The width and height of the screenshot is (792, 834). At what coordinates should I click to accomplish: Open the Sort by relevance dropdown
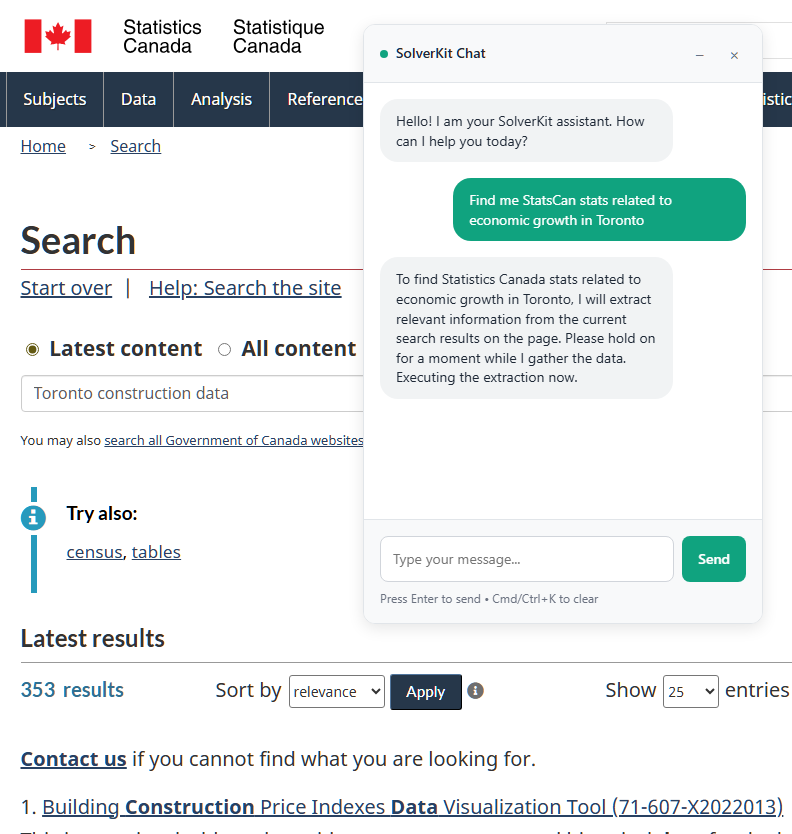click(x=336, y=691)
